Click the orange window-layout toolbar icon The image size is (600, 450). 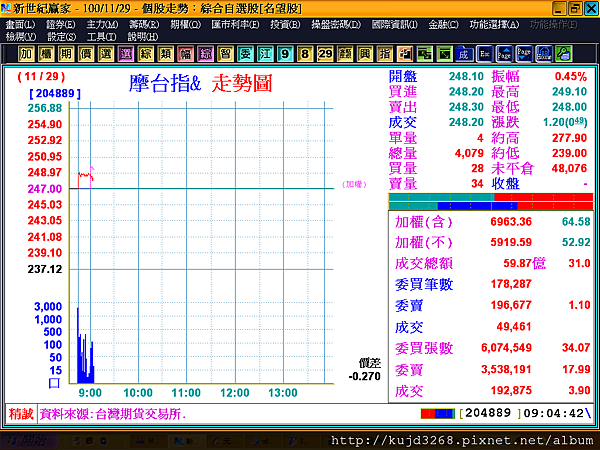click(404, 54)
